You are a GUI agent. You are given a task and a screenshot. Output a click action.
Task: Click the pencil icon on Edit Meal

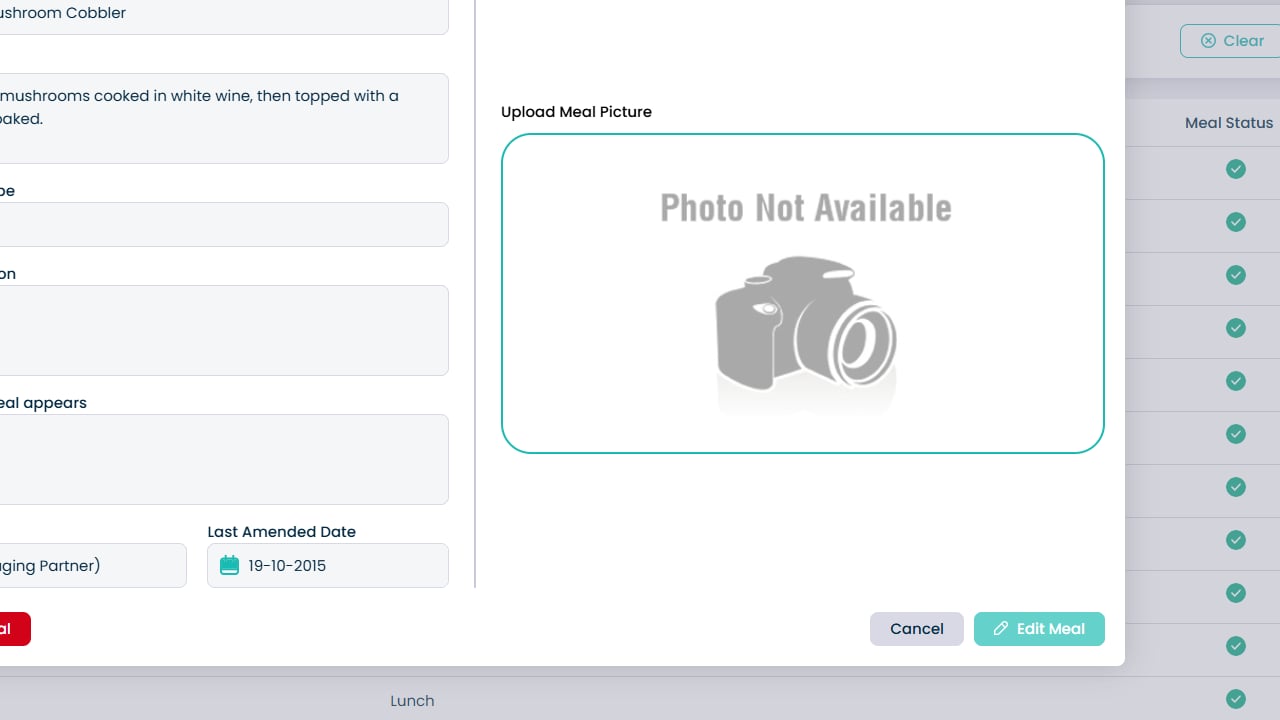click(x=1000, y=629)
